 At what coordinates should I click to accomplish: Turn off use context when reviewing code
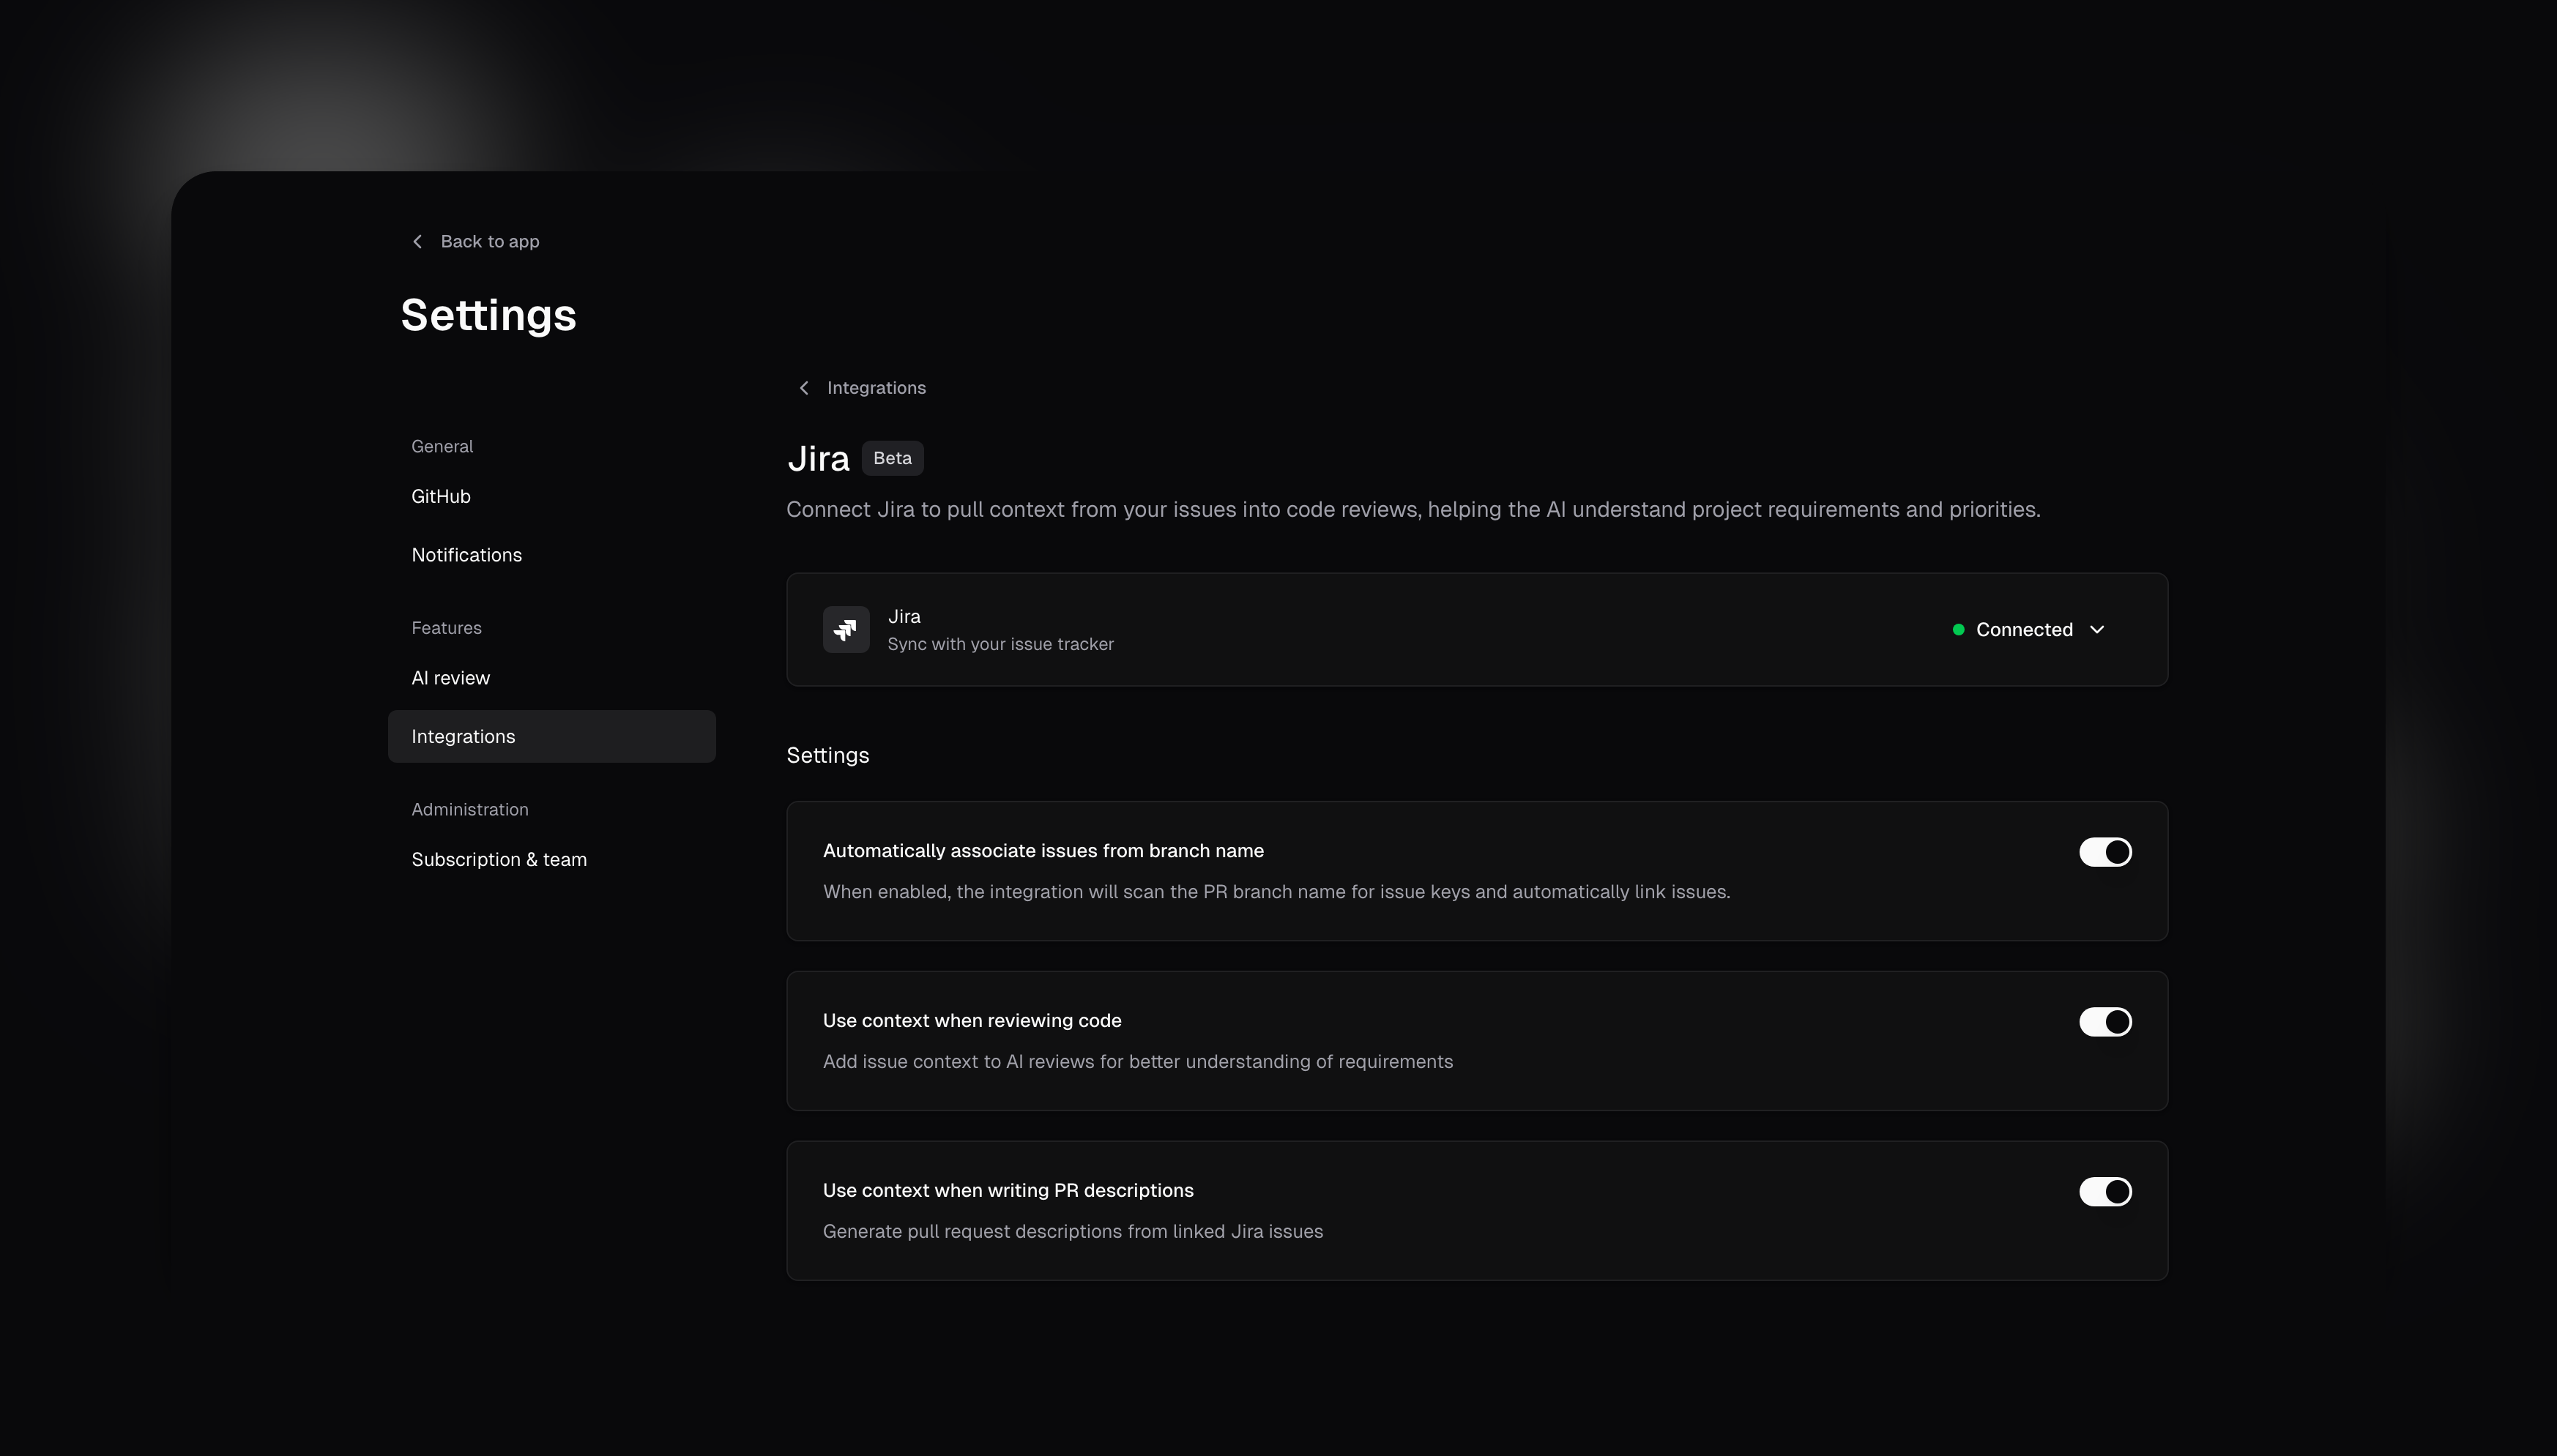[x=2104, y=1022]
